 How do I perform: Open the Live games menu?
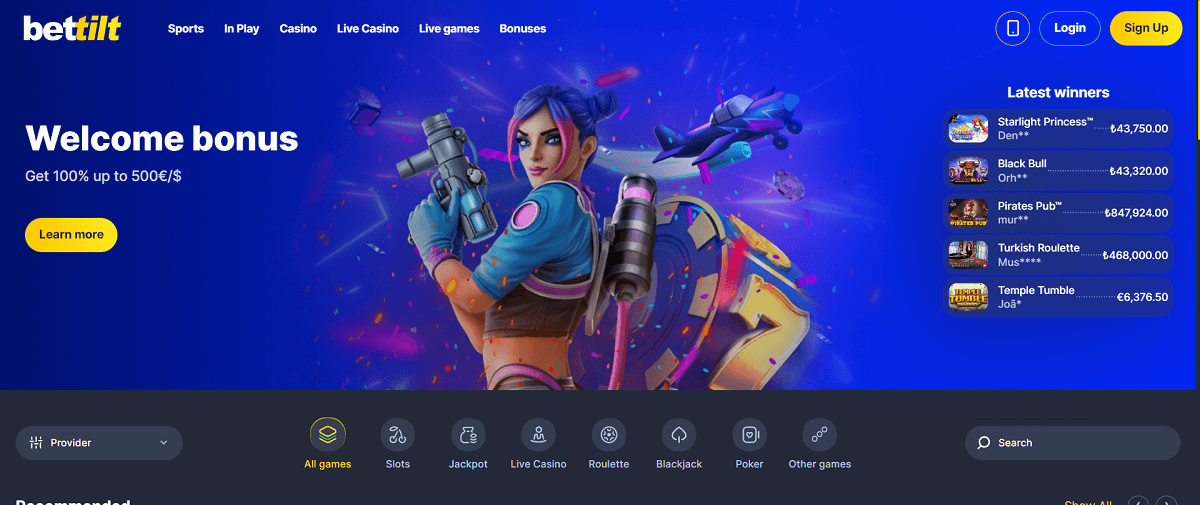[x=449, y=29]
